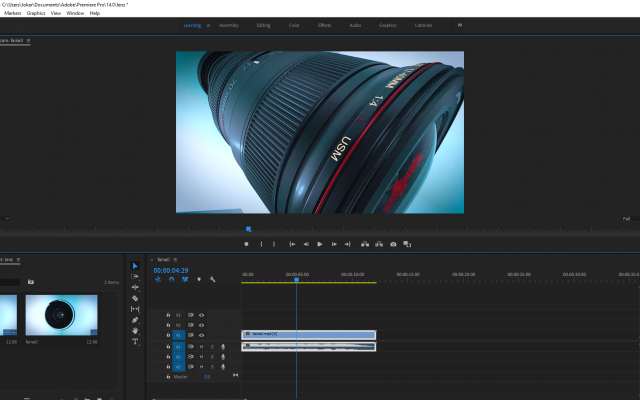The height and width of the screenshot is (400, 640).
Task: Toggle track lock for V3
Action: 168,315
